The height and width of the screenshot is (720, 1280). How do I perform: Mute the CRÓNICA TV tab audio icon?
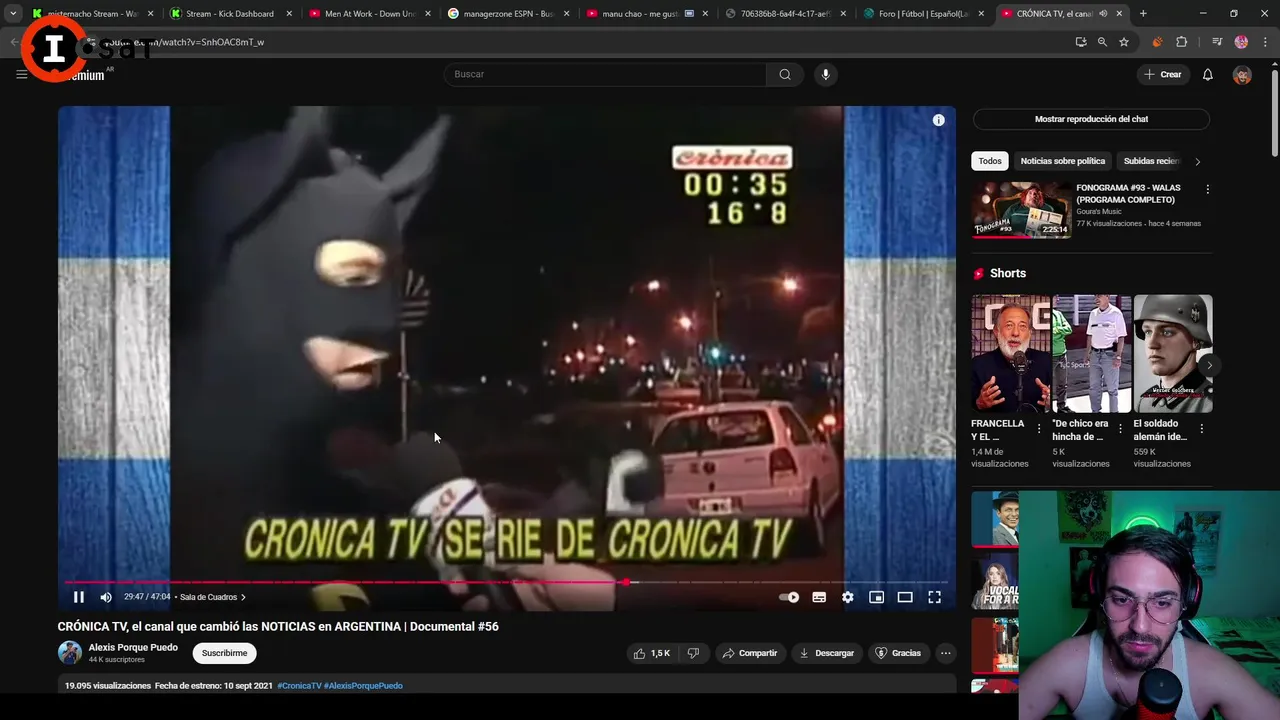click(x=1103, y=14)
